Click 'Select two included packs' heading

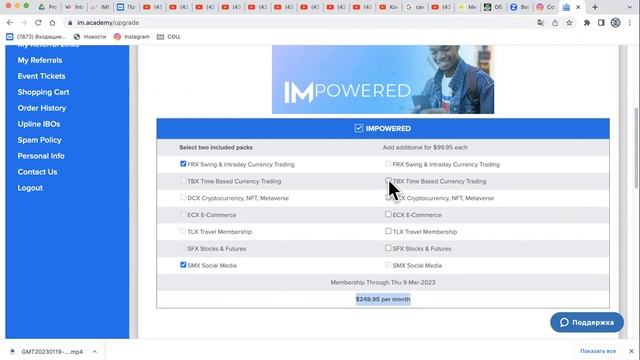click(x=216, y=147)
